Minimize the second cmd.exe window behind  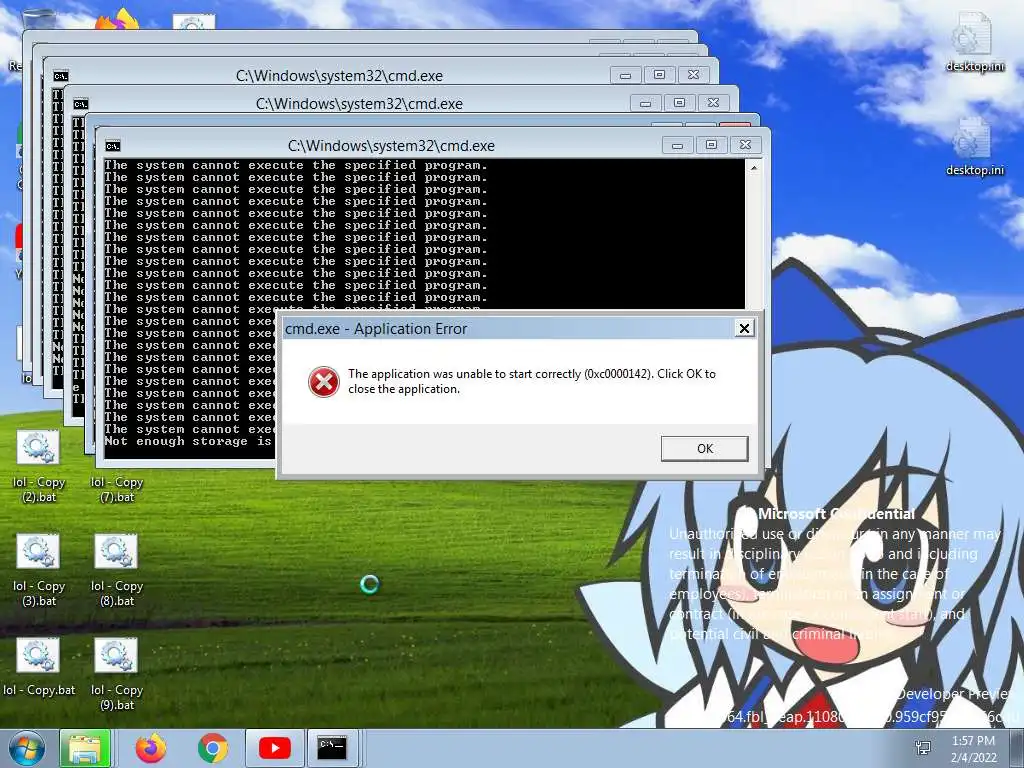click(645, 103)
